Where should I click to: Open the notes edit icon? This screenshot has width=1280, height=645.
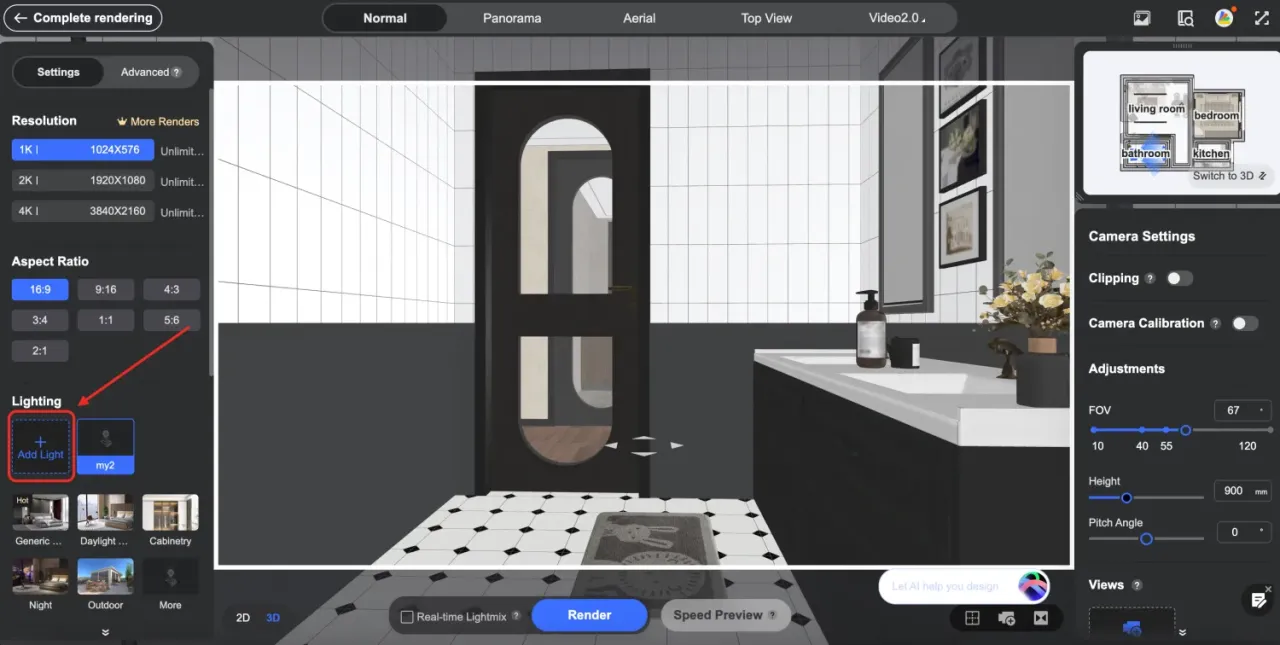1259,599
